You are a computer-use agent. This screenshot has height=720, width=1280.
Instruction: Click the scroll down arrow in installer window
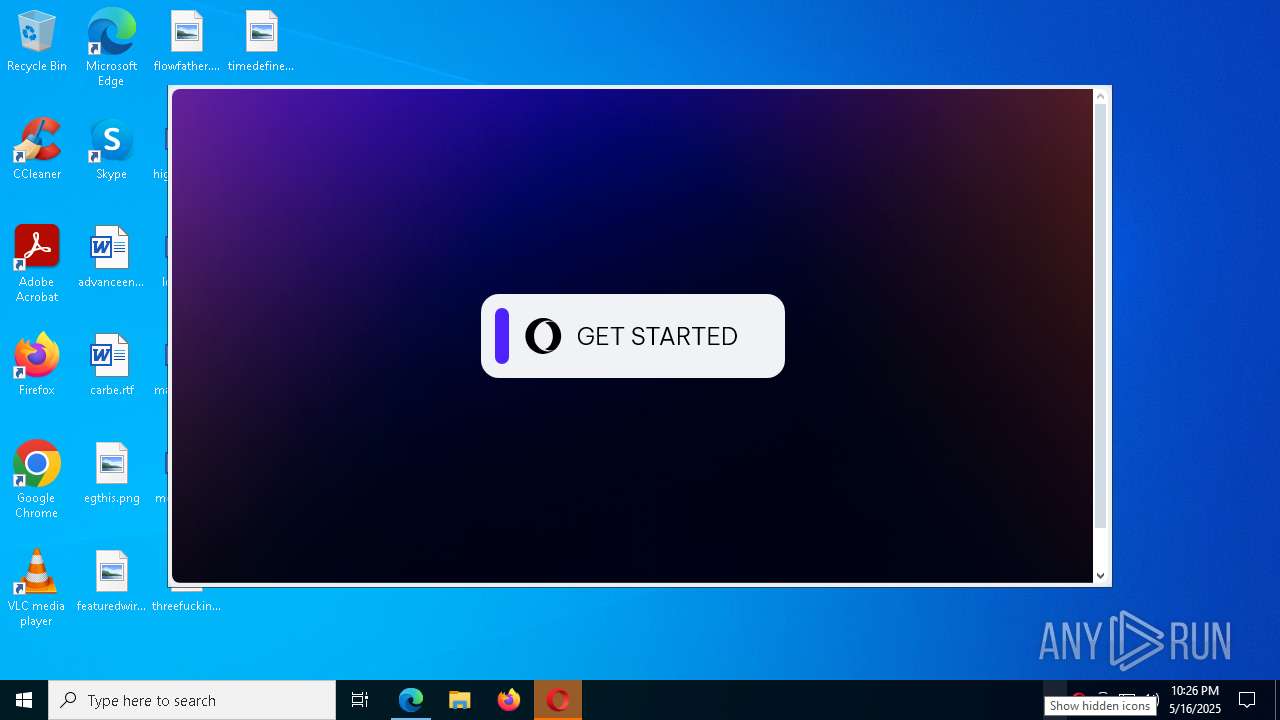pyautogui.click(x=1100, y=575)
